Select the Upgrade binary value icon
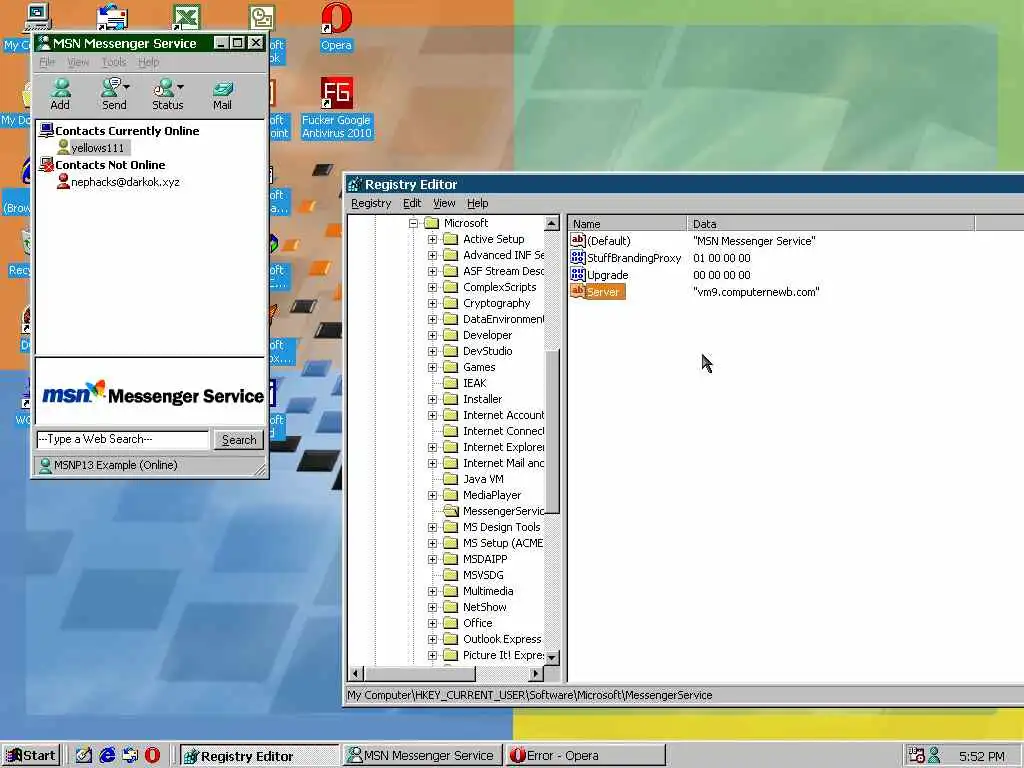This screenshot has width=1024, height=768. point(577,274)
